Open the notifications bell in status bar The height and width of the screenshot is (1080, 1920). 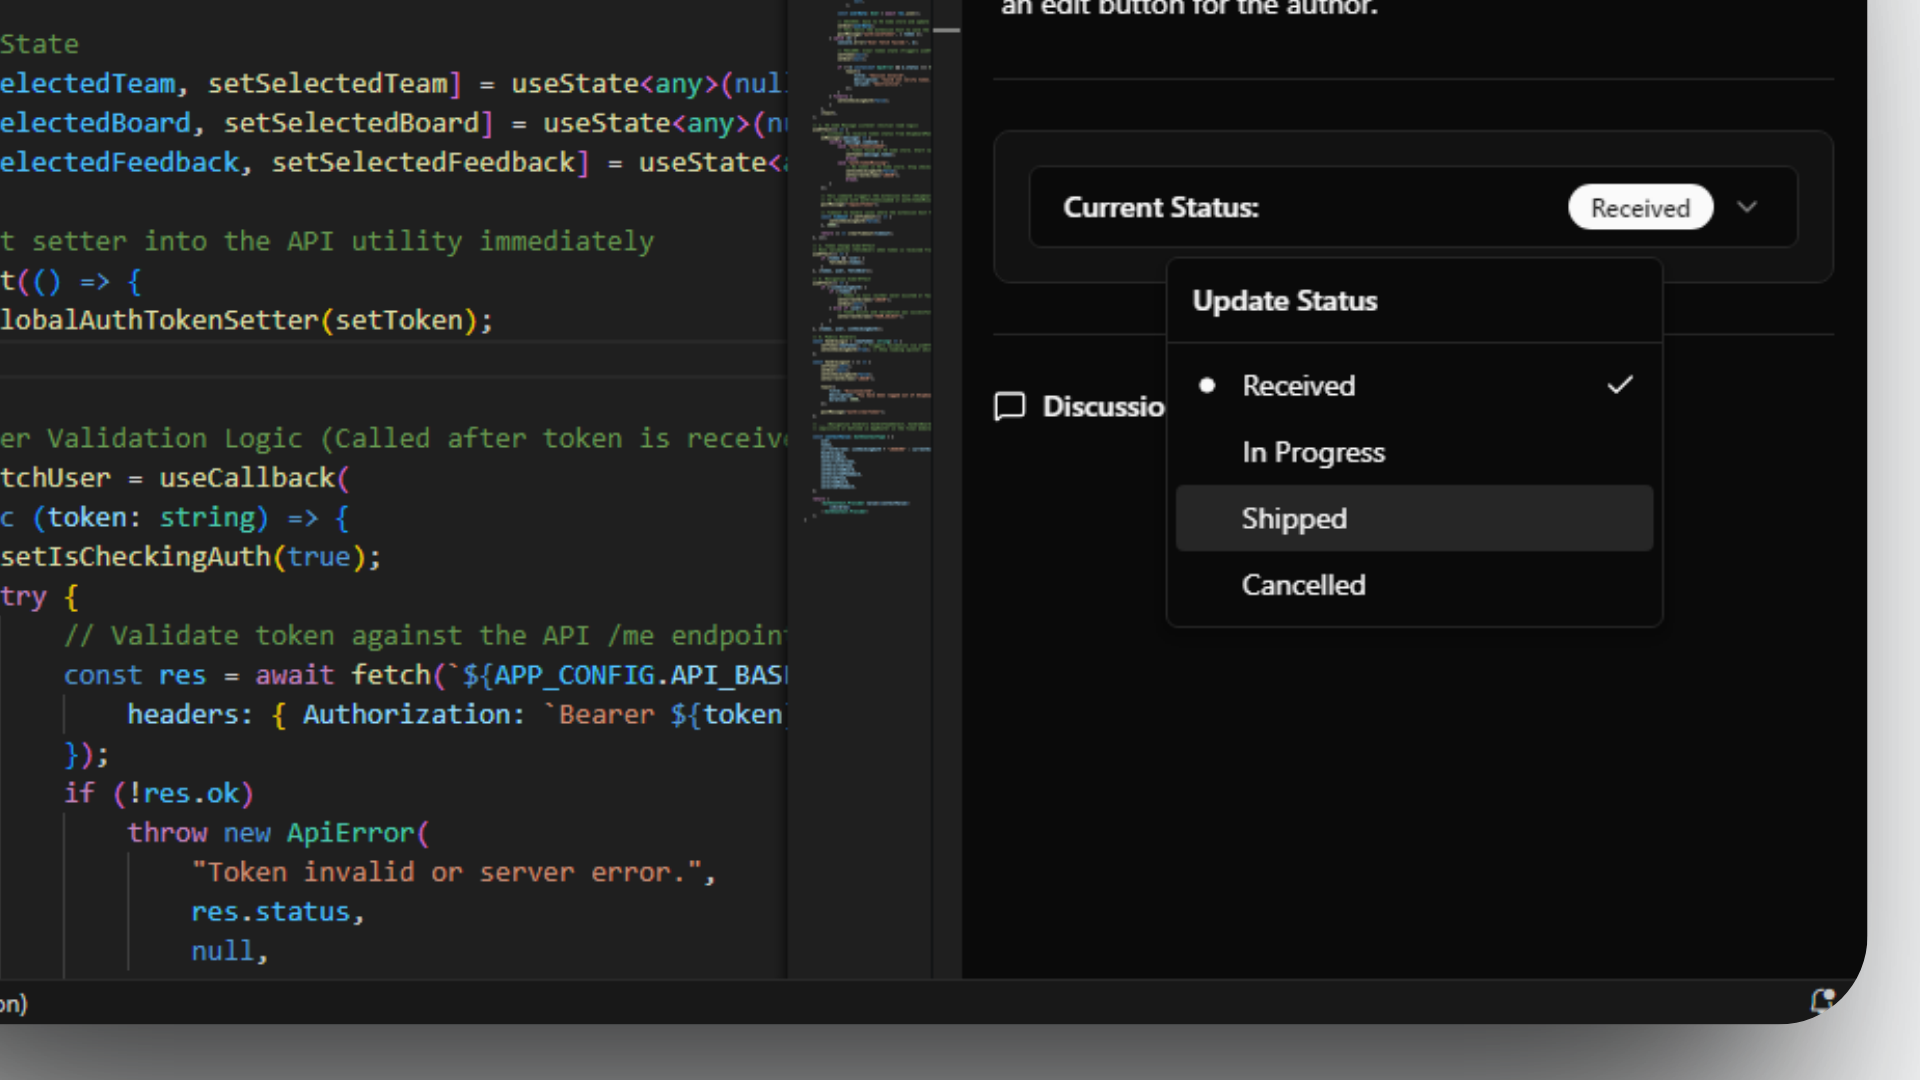pyautogui.click(x=1822, y=1000)
